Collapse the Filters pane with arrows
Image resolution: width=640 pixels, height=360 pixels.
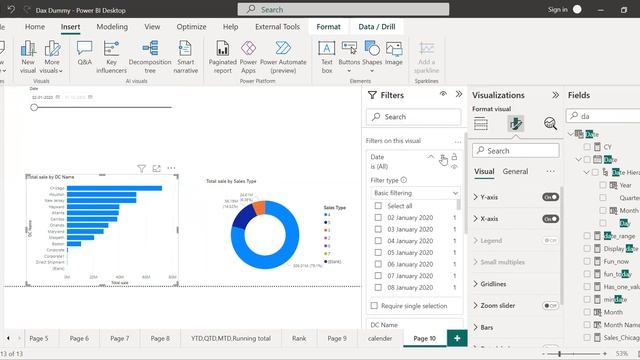click(x=459, y=94)
